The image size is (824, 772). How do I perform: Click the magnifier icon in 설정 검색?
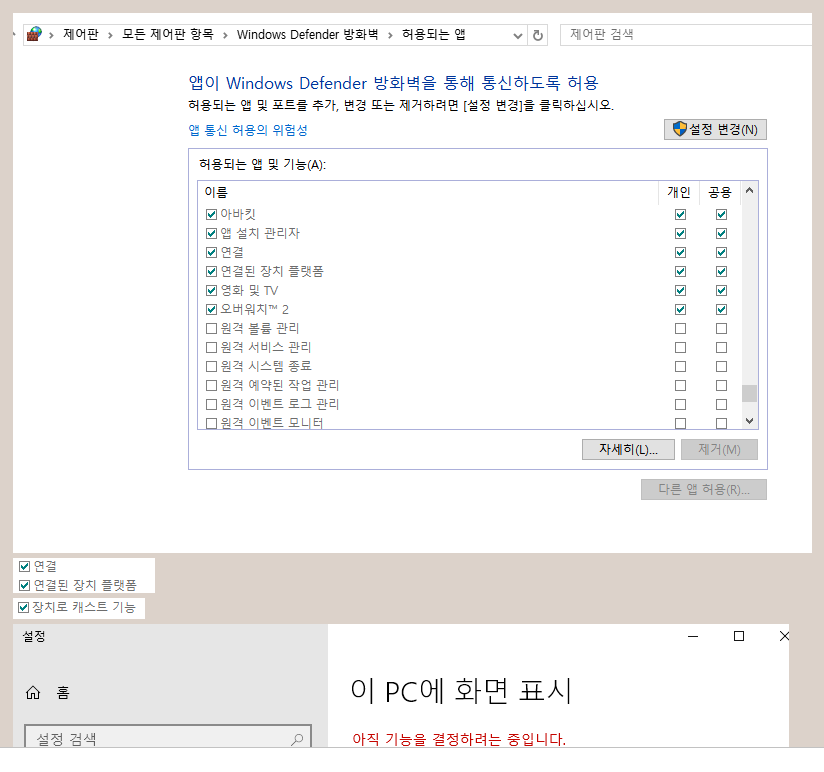(x=297, y=739)
